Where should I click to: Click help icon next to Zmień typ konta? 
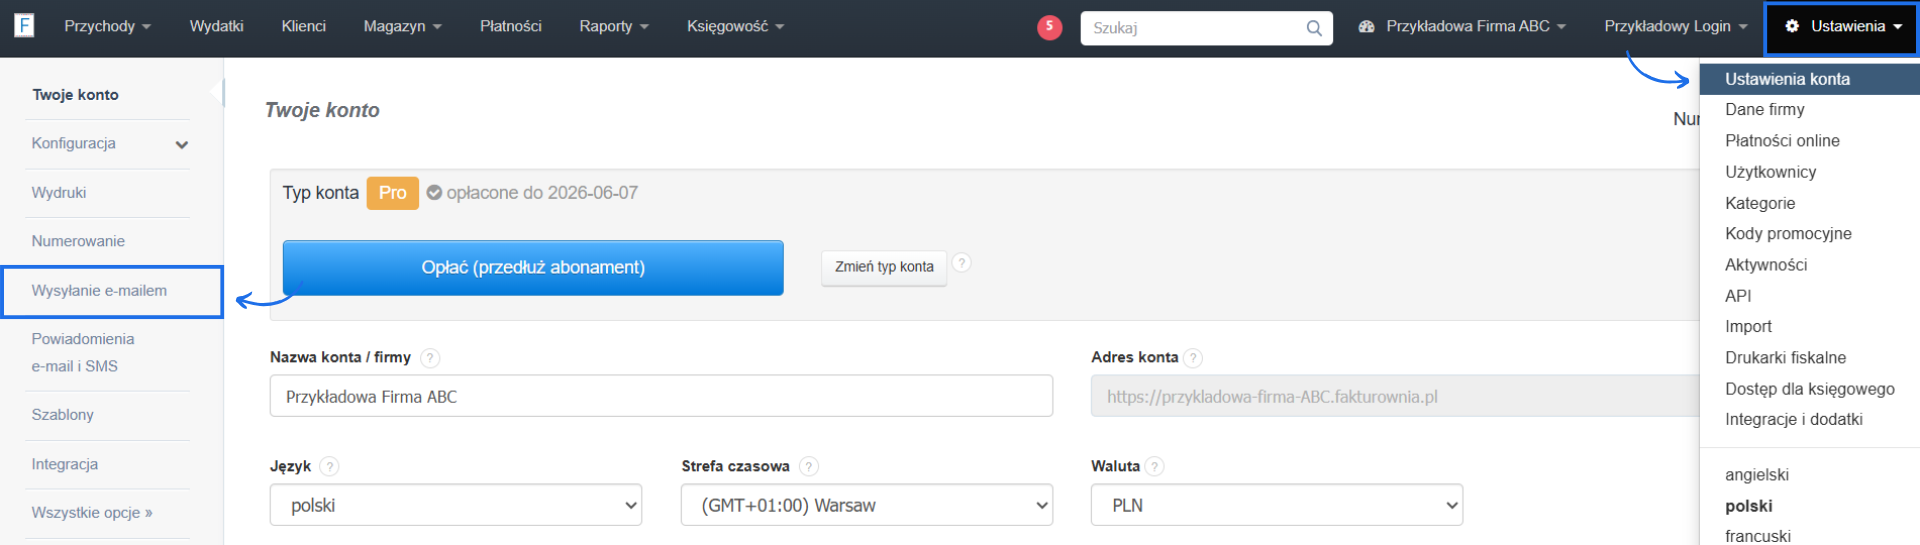[x=961, y=263]
